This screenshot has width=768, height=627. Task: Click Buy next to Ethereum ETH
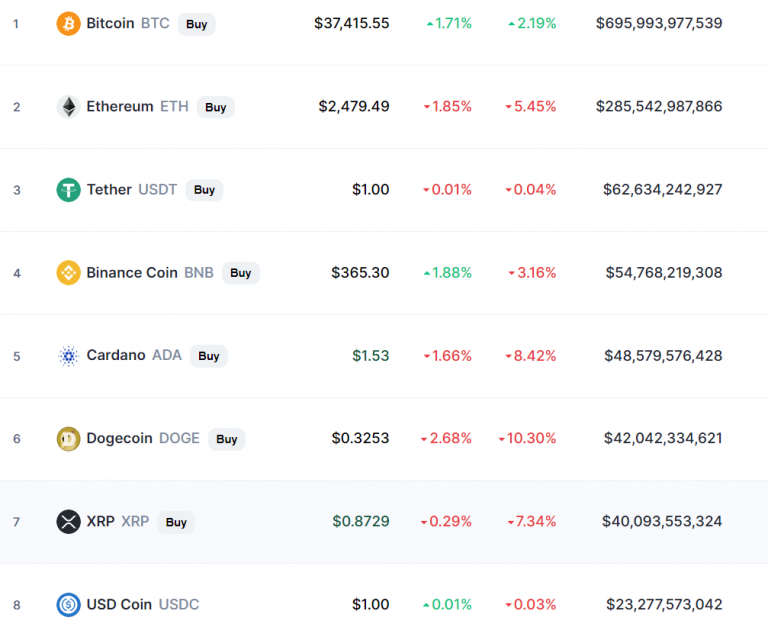coord(216,107)
